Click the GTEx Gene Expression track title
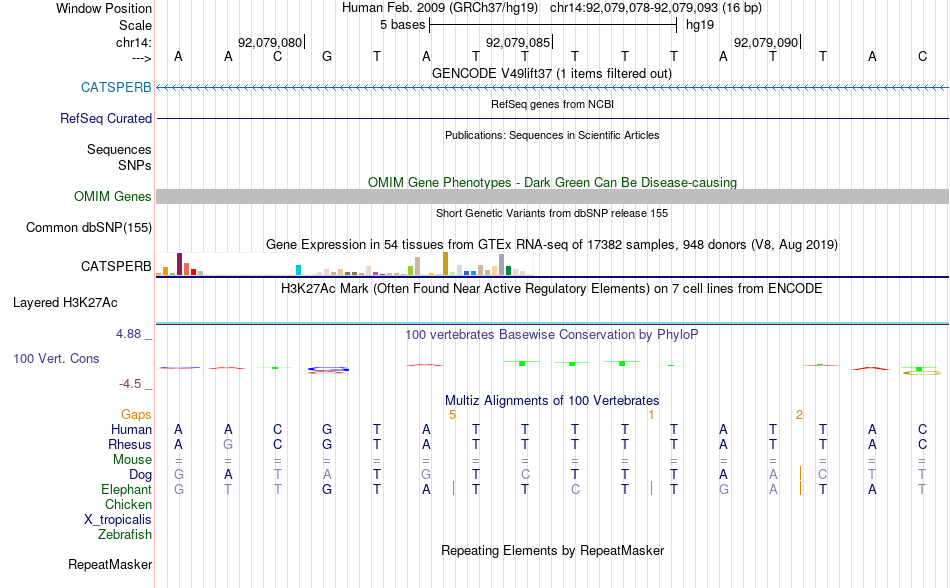 click(x=552, y=245)
